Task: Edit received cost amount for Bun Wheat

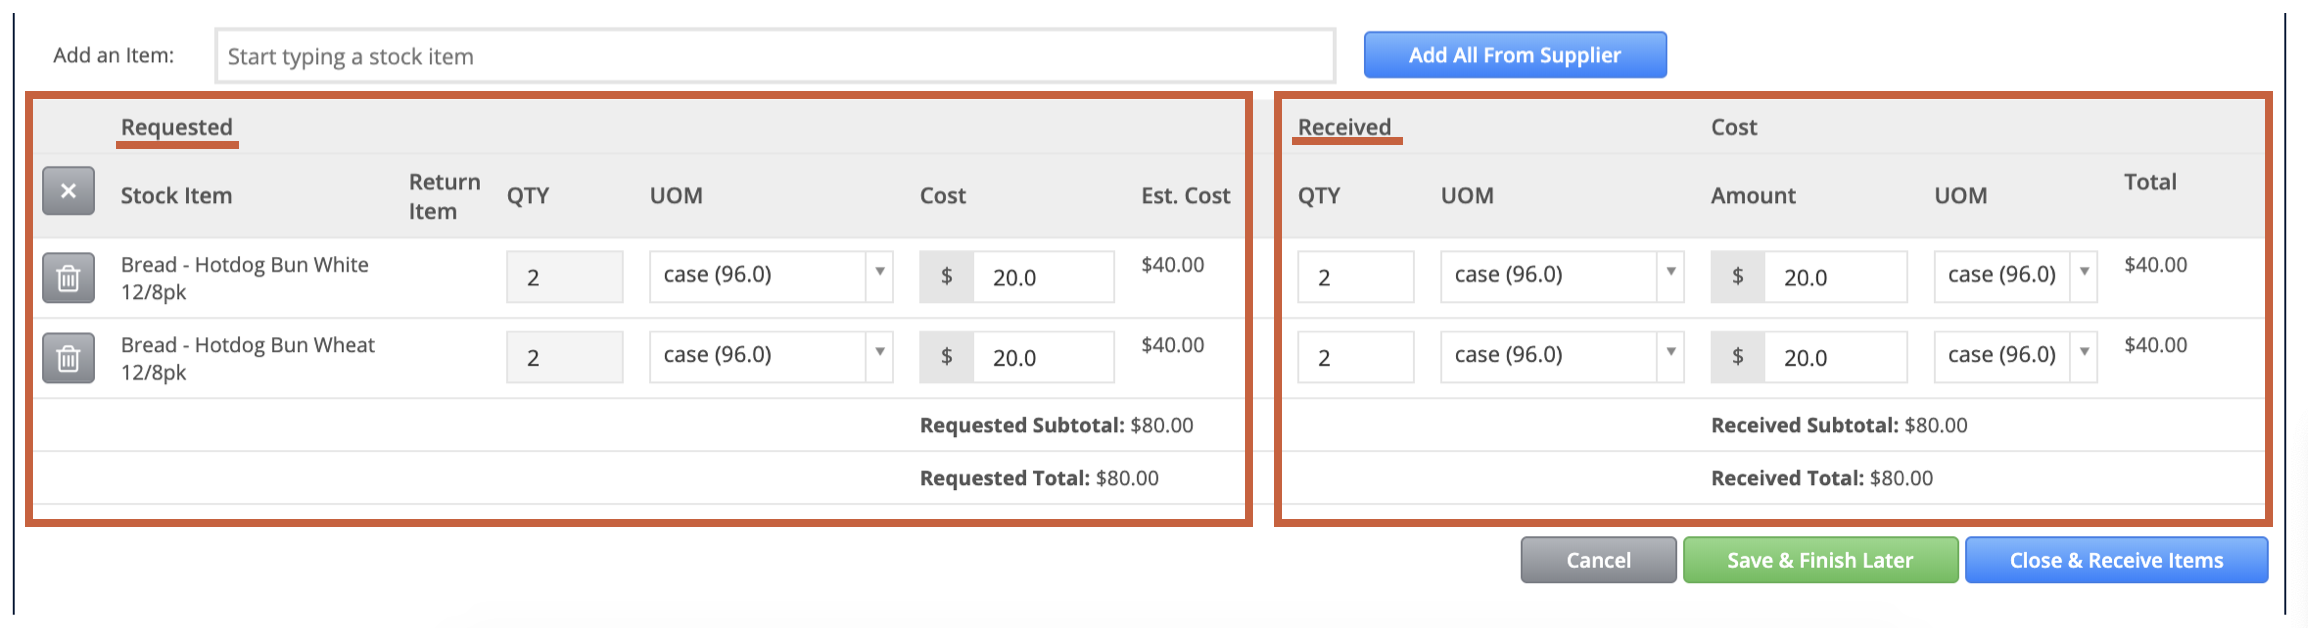Action: [x=1835, y=357]
